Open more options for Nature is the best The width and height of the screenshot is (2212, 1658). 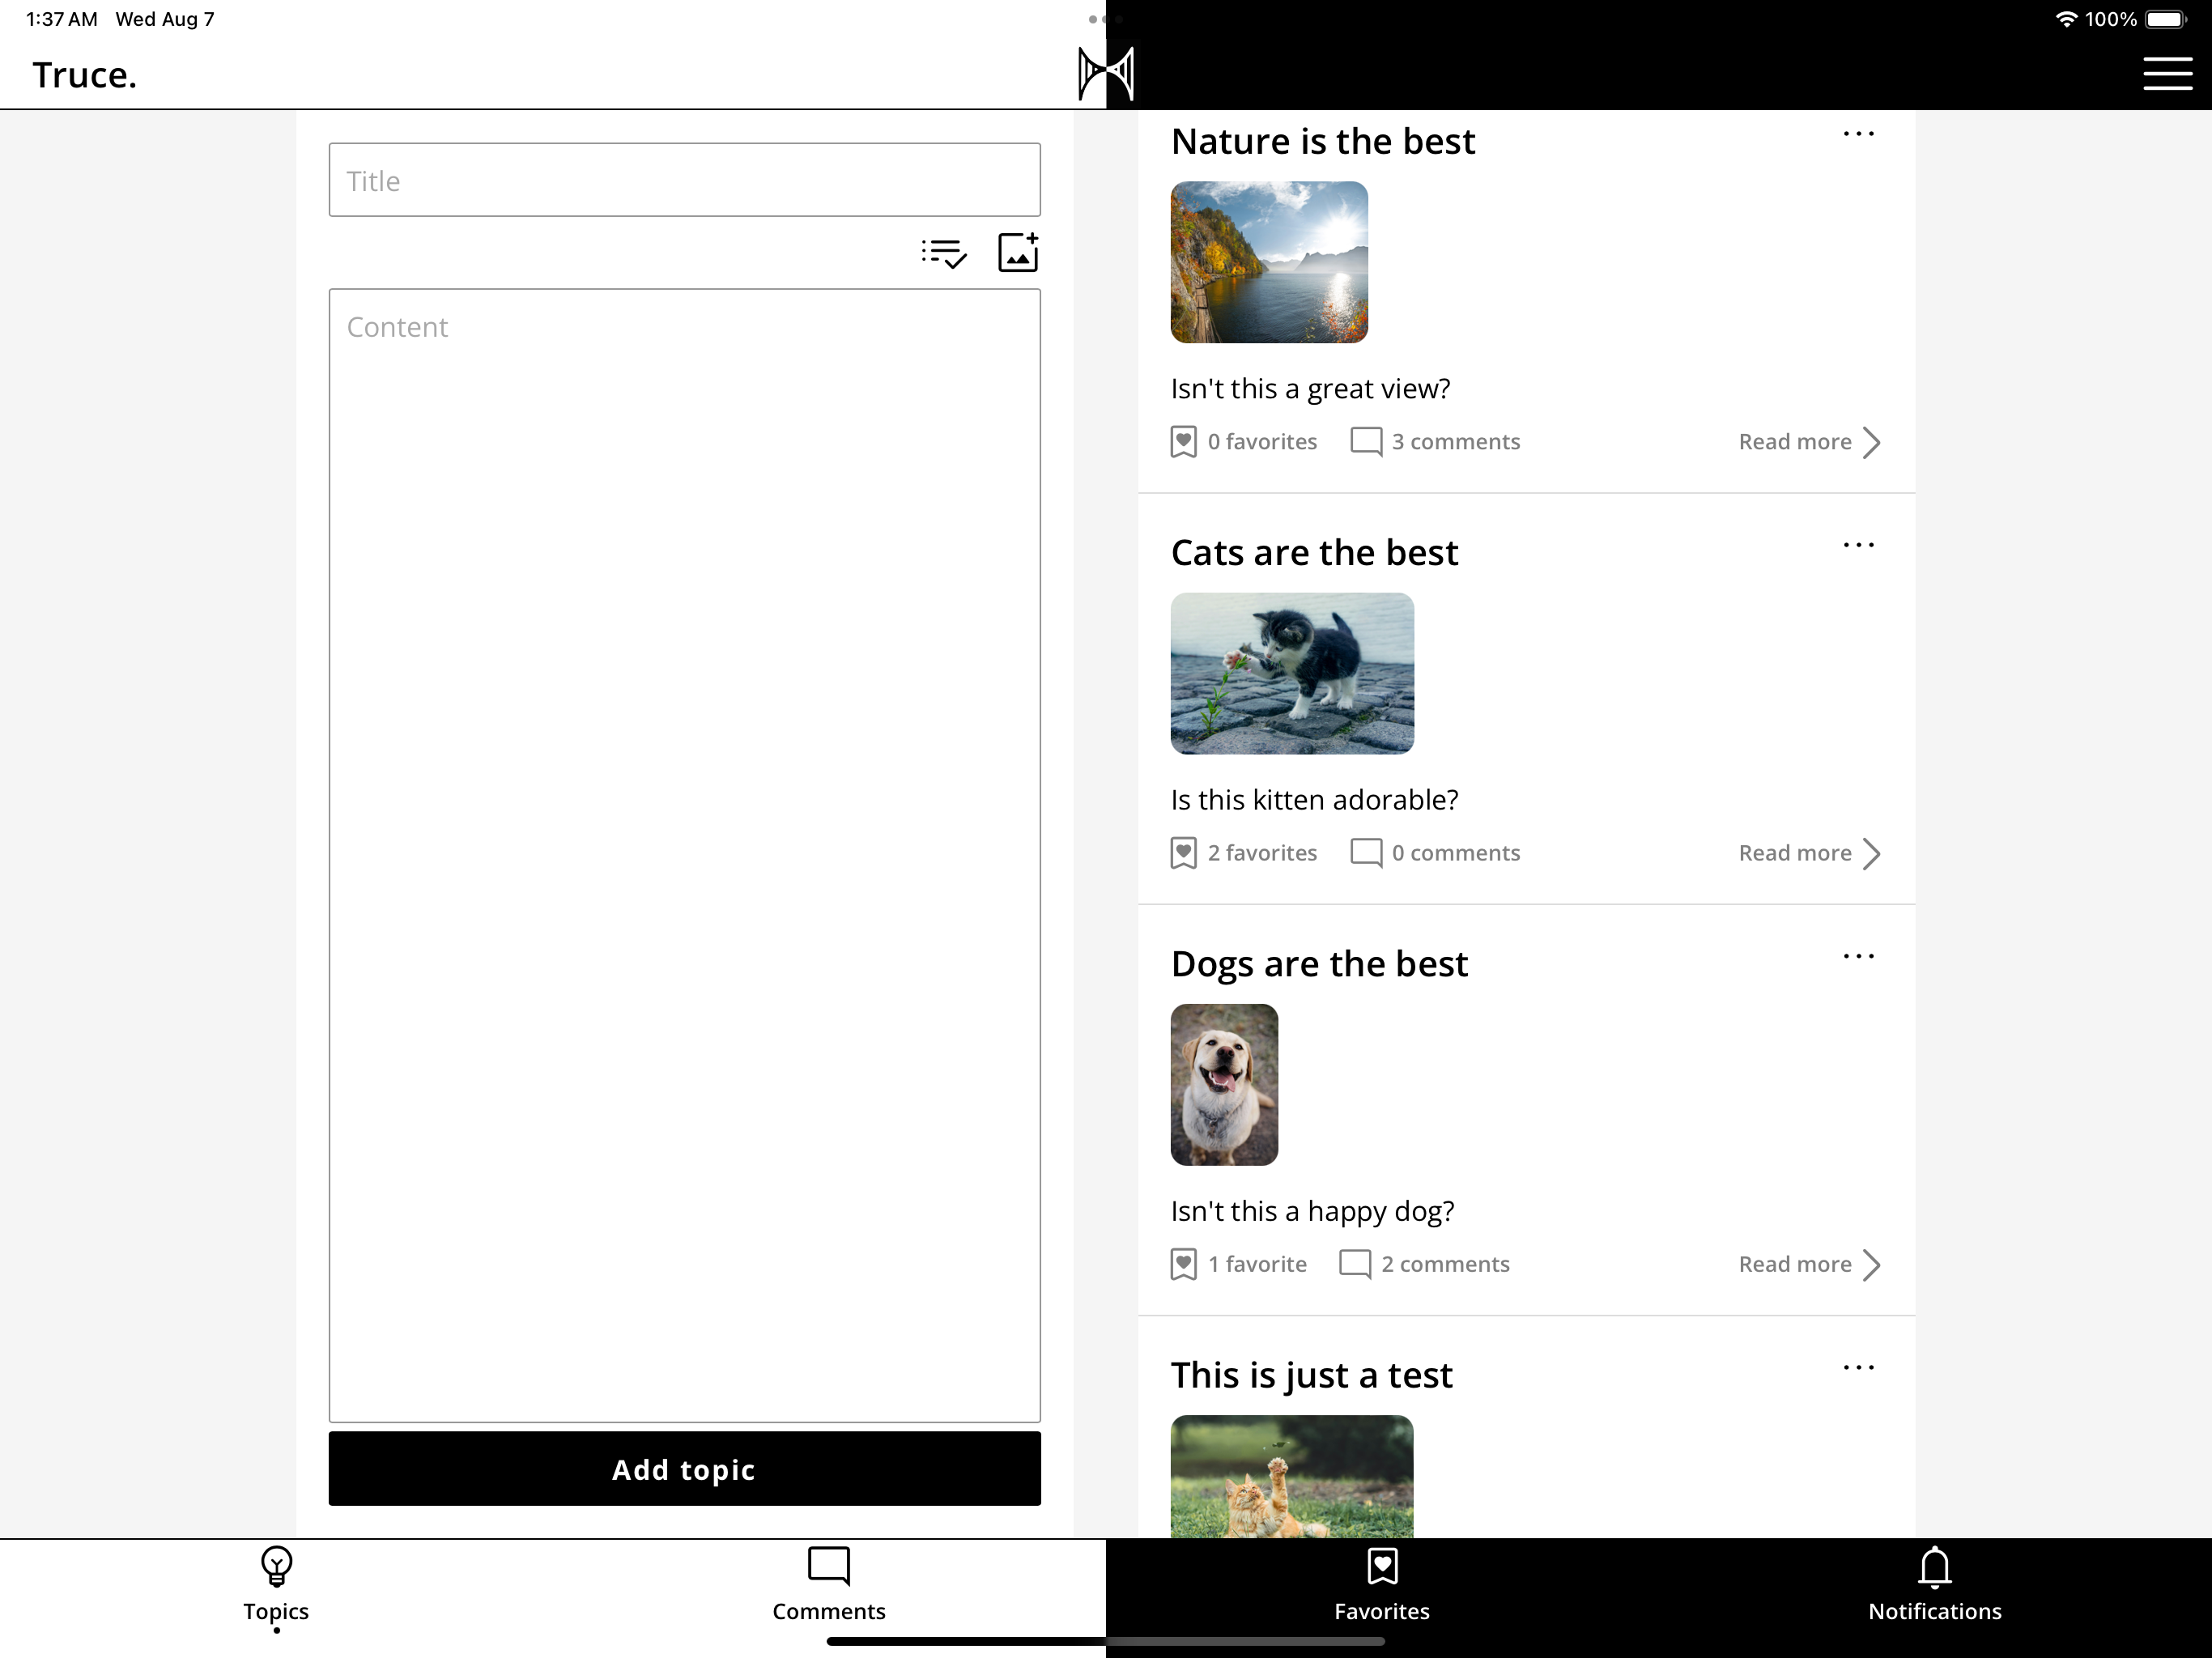coord(1858,134)
